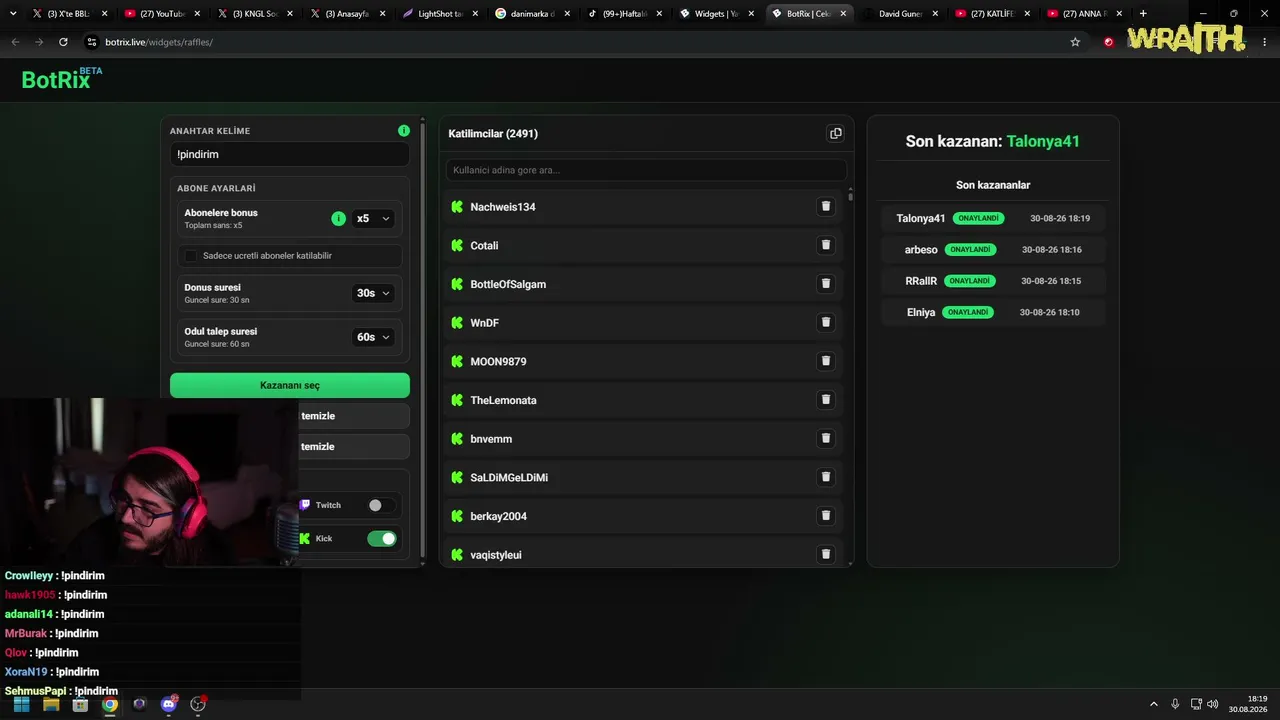Image resolution: width=1280 pixels, height=720 pixels.
Task: Delete participant Nachweis134 using its trash icon
Action: pyautogui.click(x=826, y=206)
